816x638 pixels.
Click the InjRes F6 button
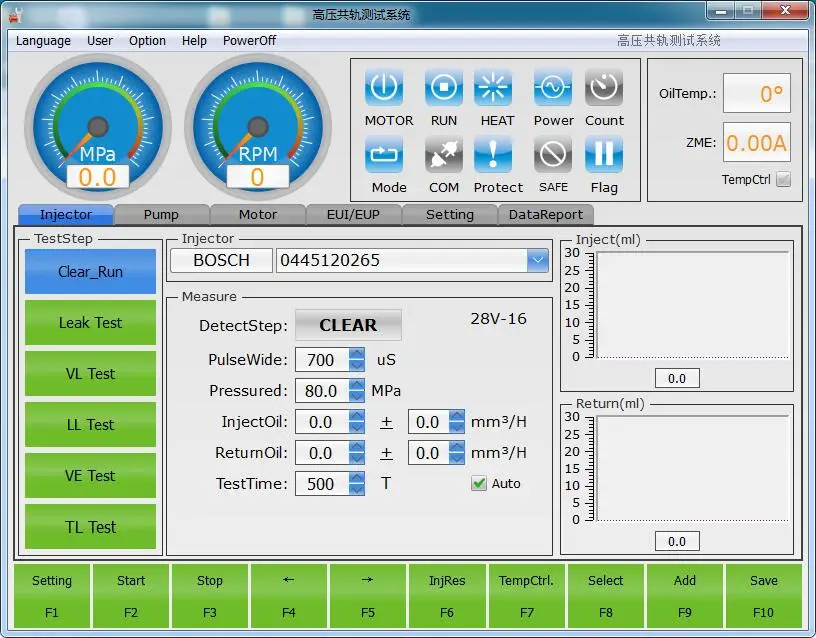(447, 596)
